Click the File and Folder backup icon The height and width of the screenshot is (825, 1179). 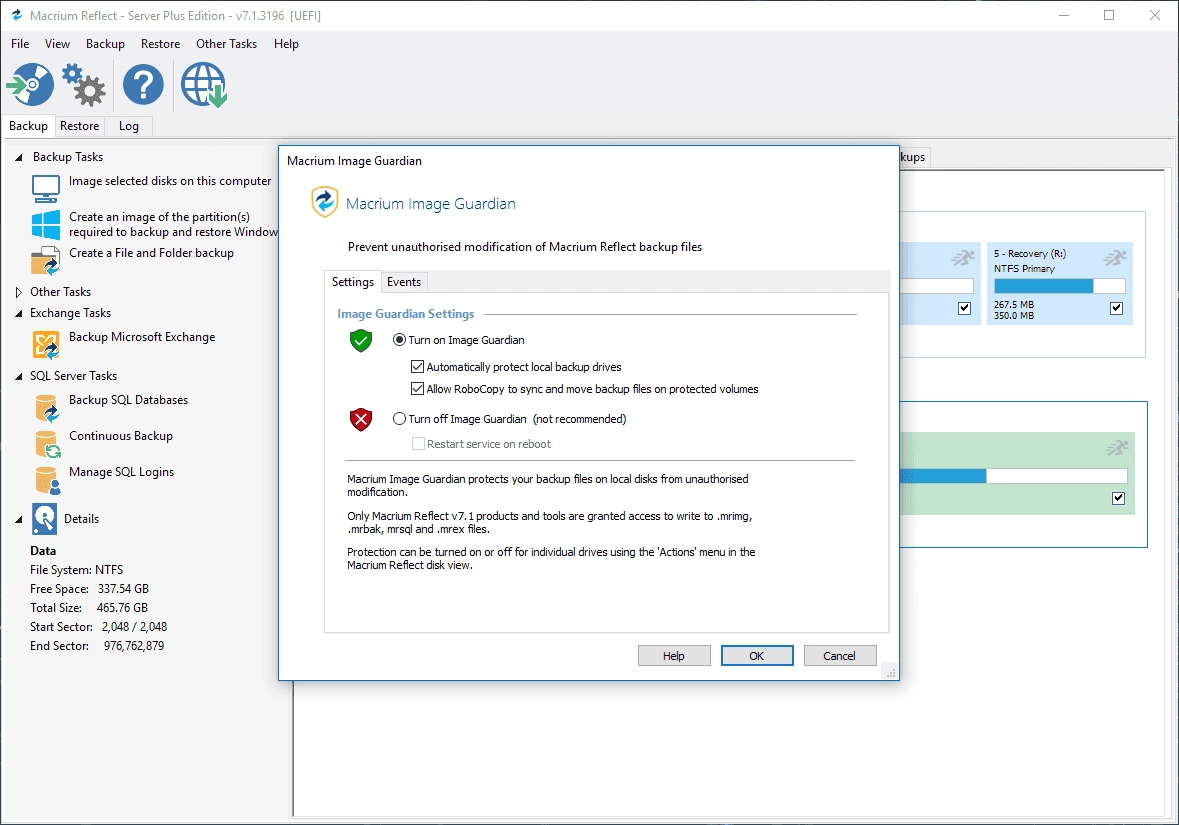click(x=46, y=261)
